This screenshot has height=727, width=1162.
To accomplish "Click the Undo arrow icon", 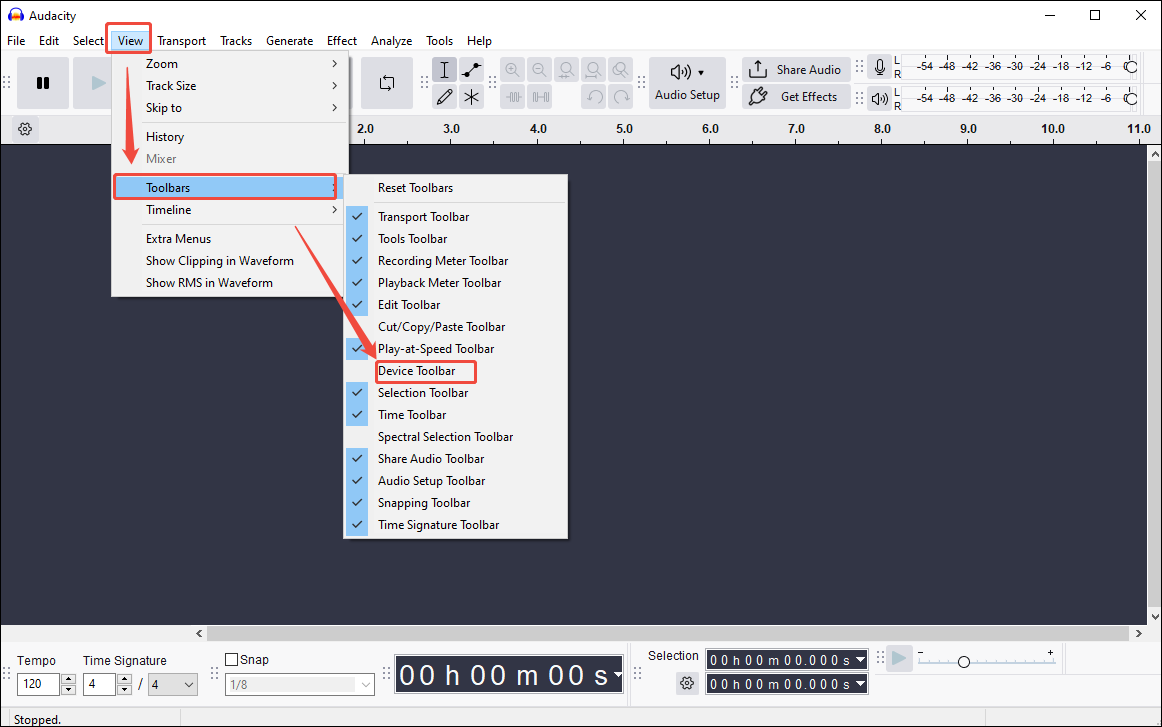I will 594,97.
